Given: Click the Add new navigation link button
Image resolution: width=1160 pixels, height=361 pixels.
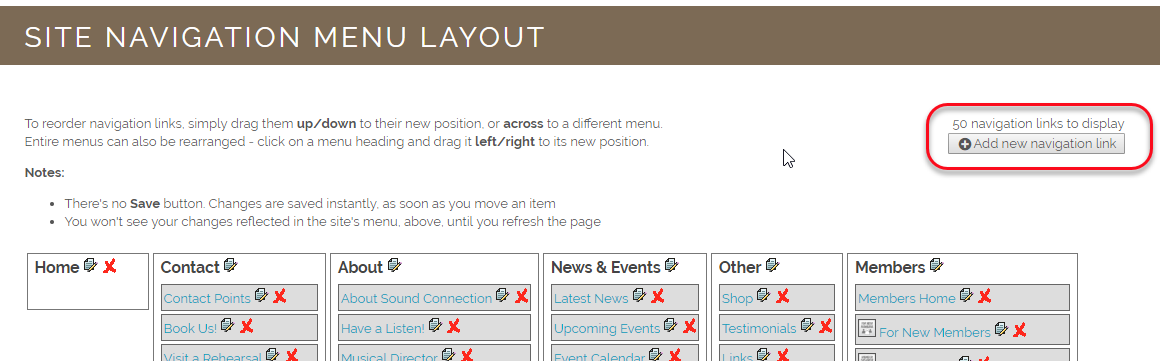Looking at the screenshot, I should [x=1036, y=144].
